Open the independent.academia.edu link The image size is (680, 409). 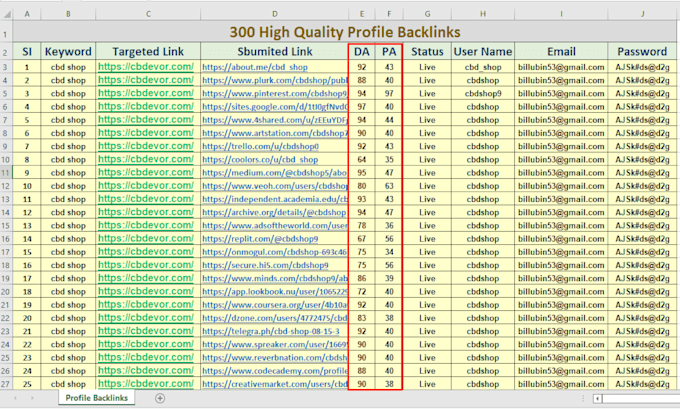tap(275, 199)
